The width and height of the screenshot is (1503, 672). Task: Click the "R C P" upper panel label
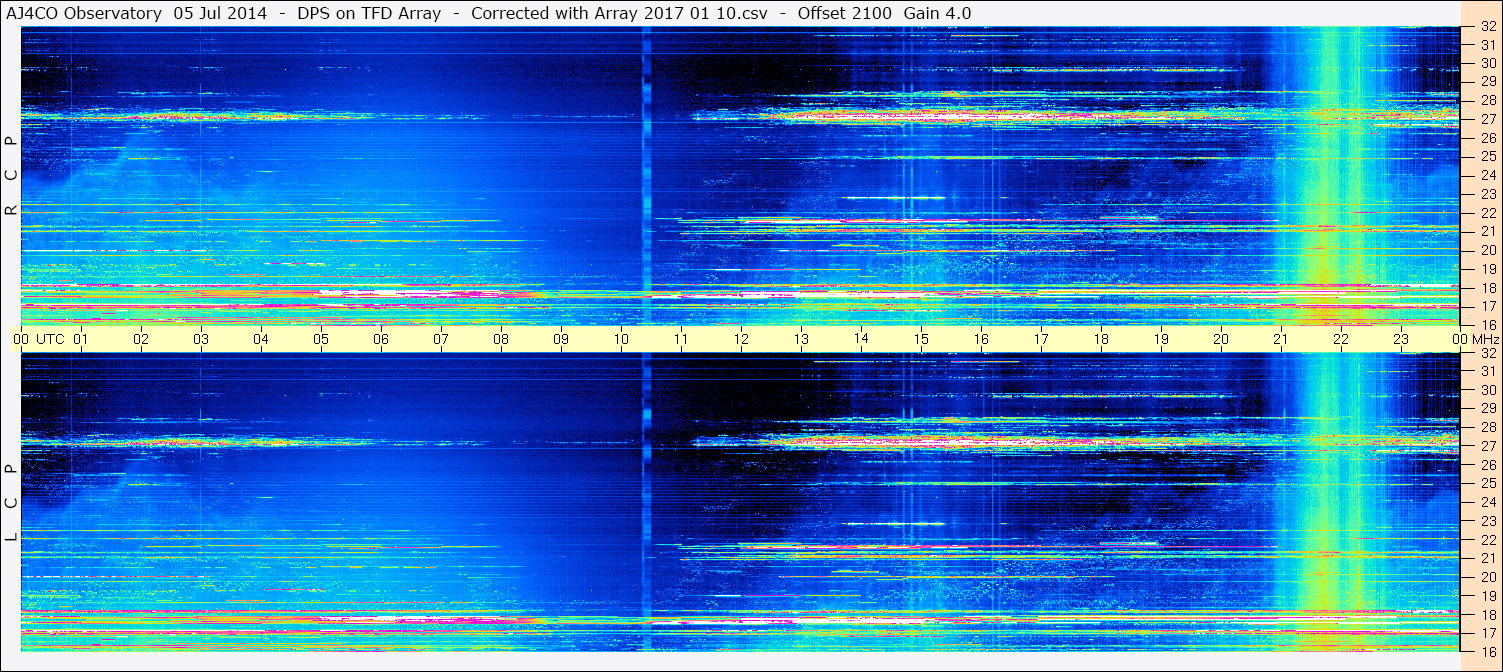[x=11, y=175]
